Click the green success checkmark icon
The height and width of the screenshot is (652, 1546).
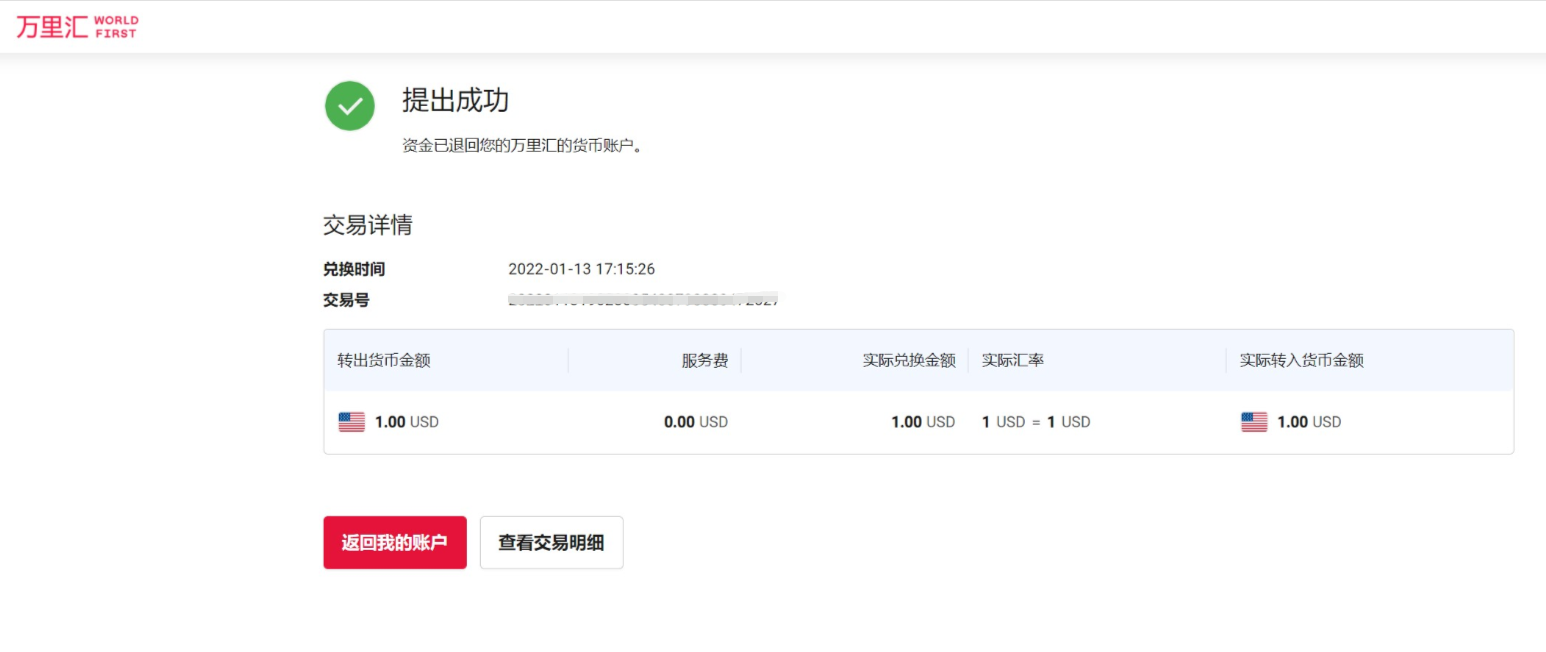point(350,106)
